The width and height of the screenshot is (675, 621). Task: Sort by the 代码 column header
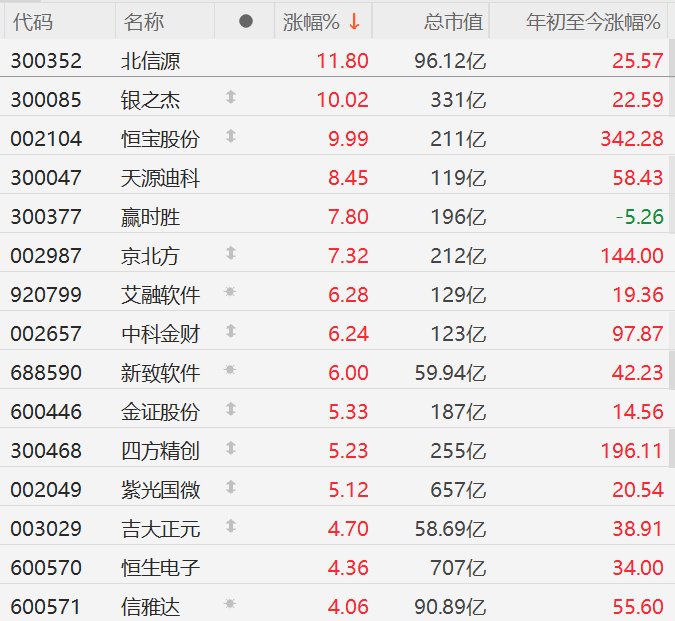point(33,22)
